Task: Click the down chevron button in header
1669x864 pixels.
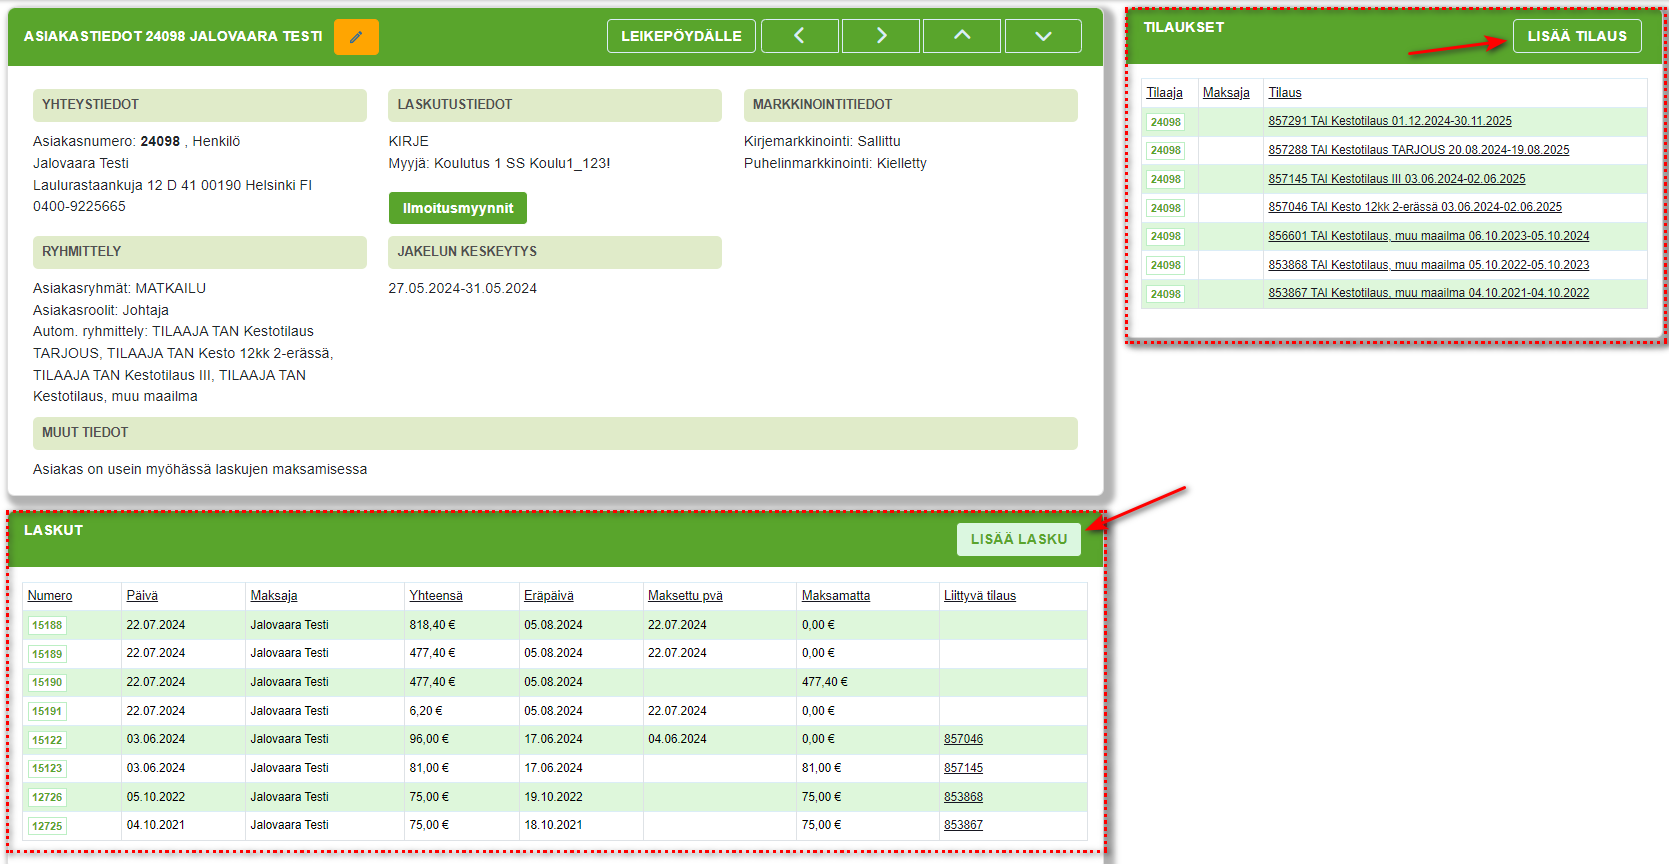Action: tap(1043, 36)
